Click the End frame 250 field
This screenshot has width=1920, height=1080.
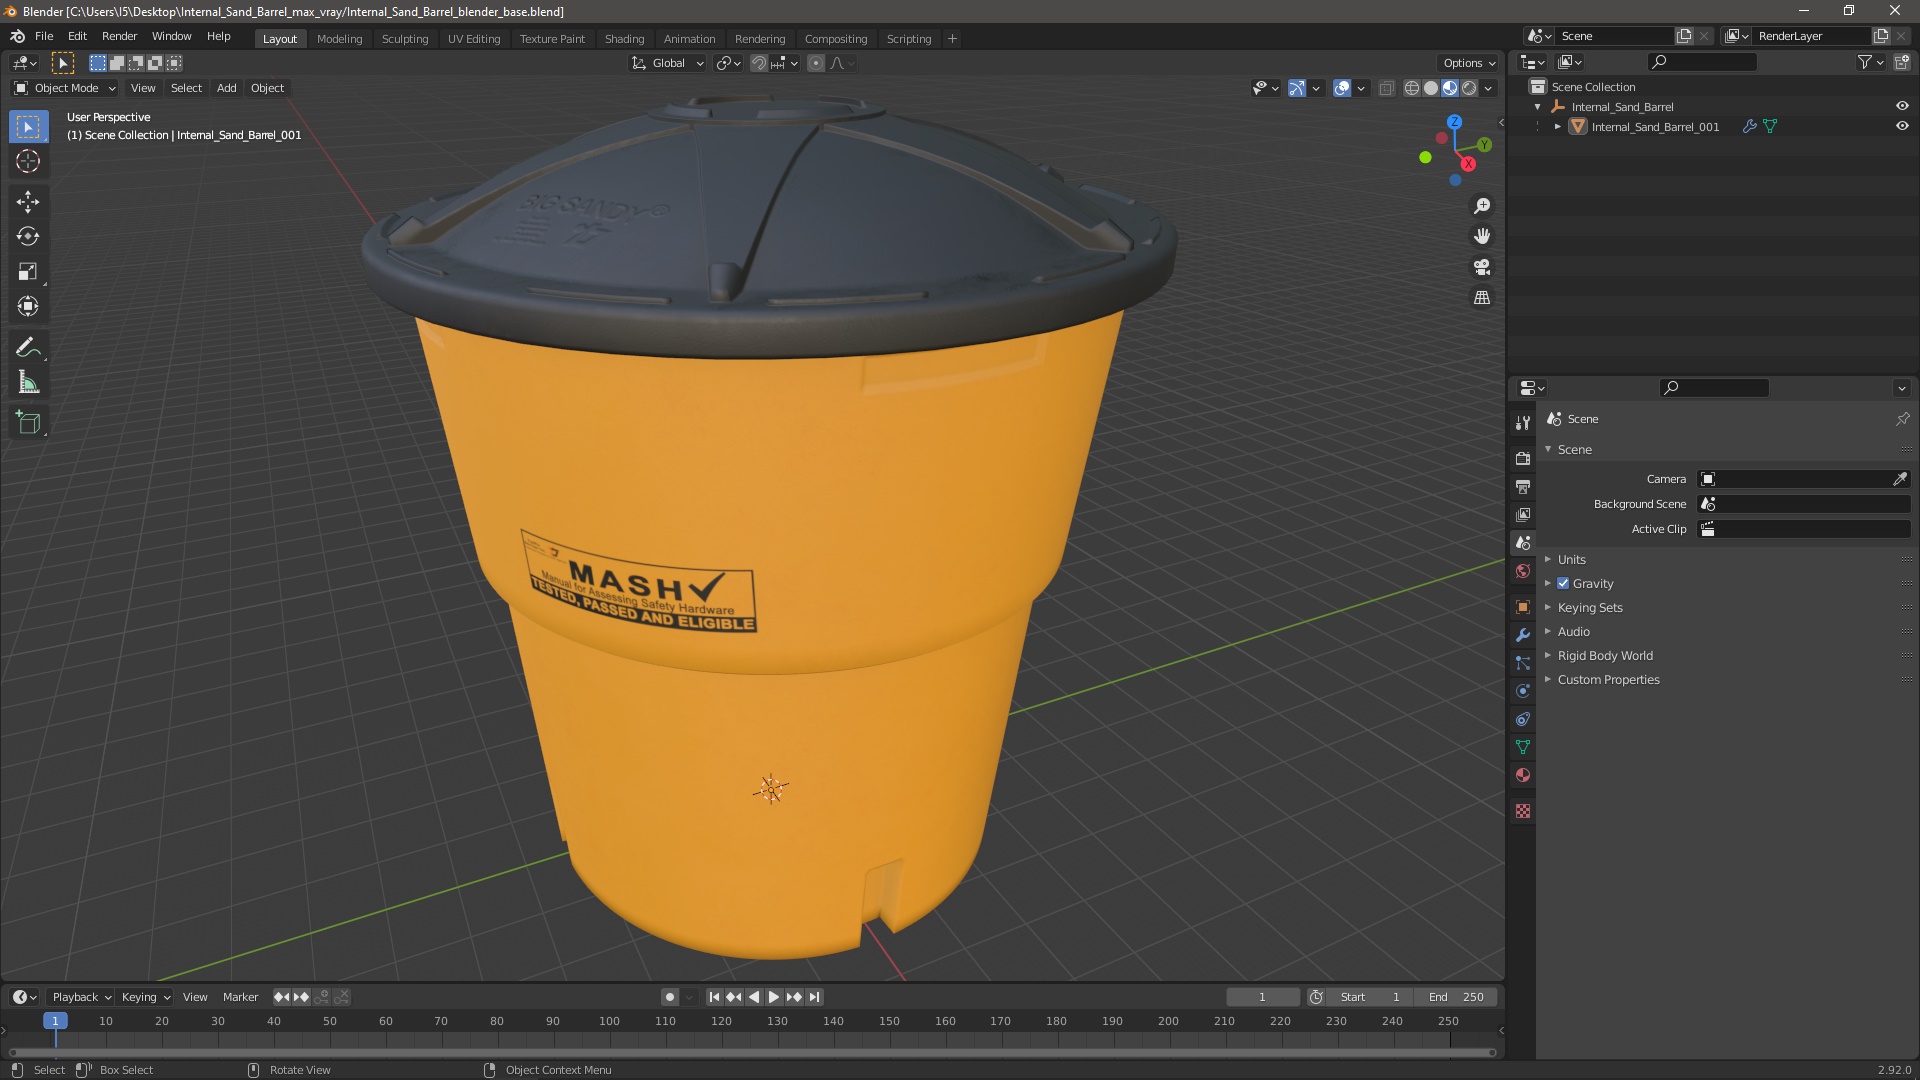coord(1456,997)
